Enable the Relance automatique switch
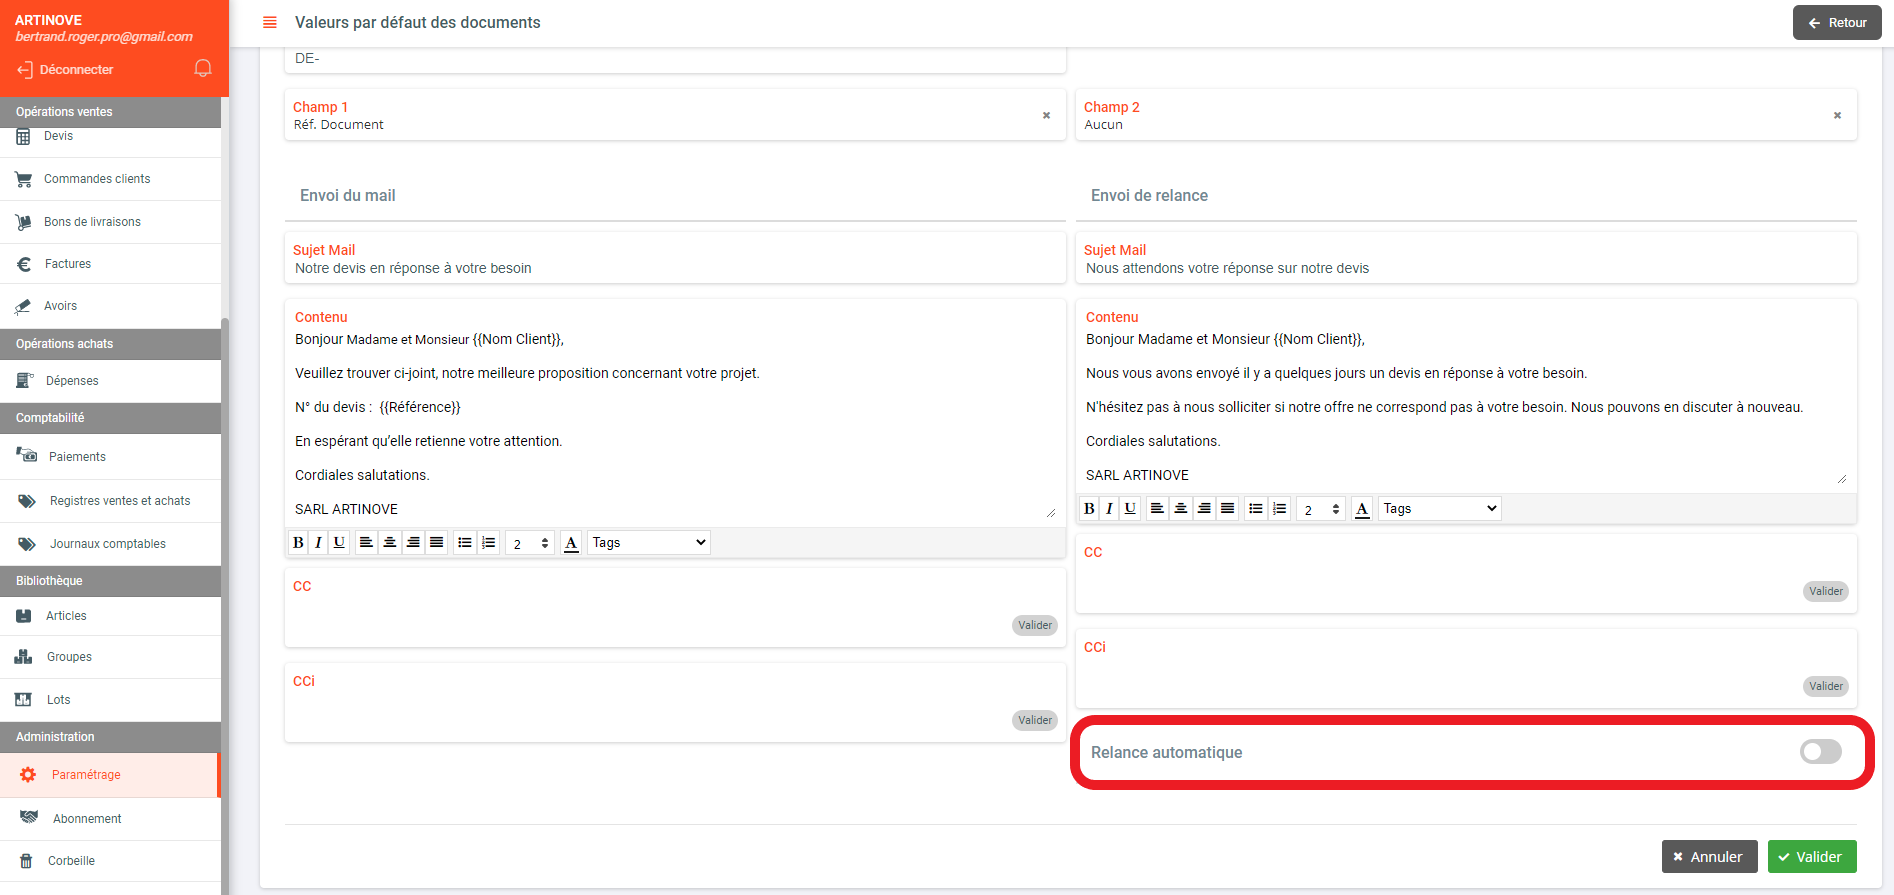 pos(1820,752)
